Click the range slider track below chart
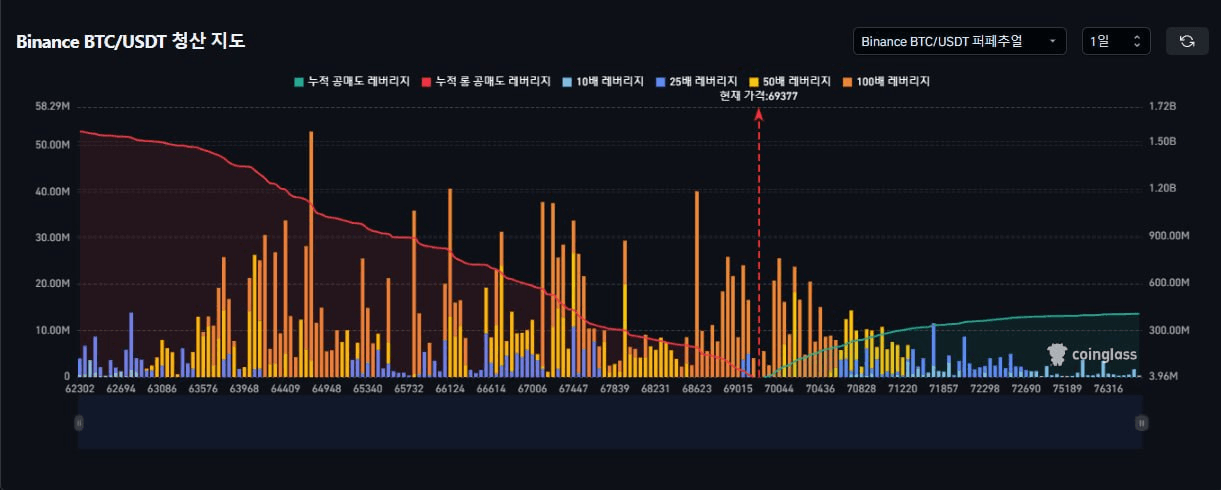1221x490 pixels. (x=610, y=424)
